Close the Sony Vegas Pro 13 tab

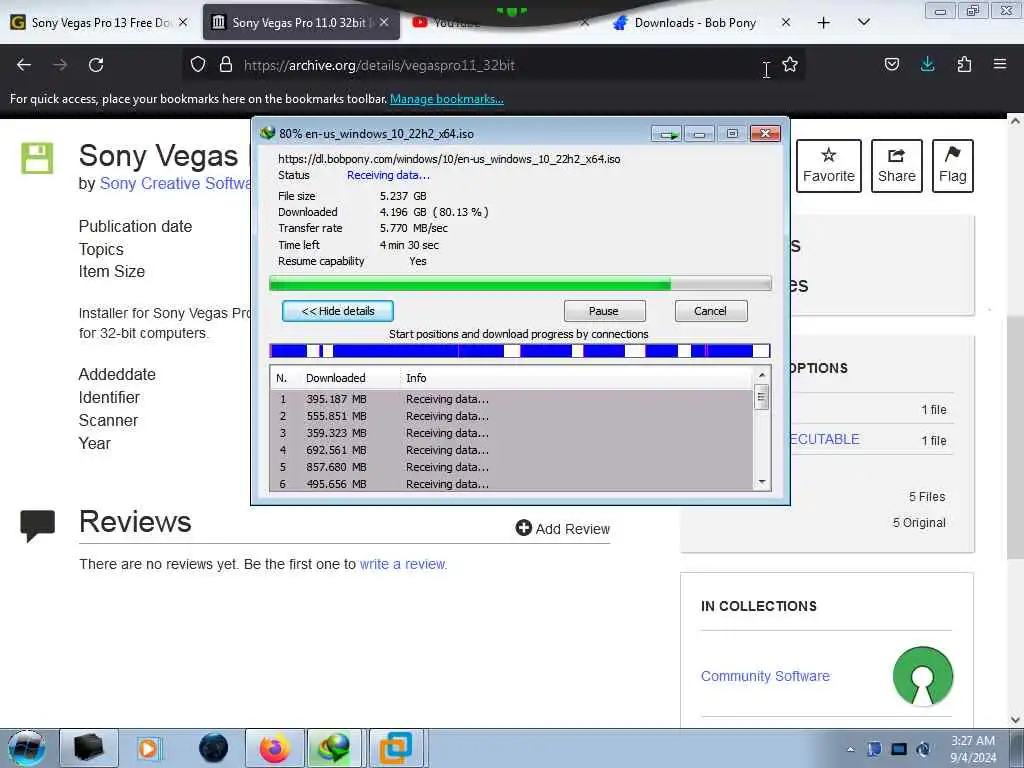click(184, 22)
